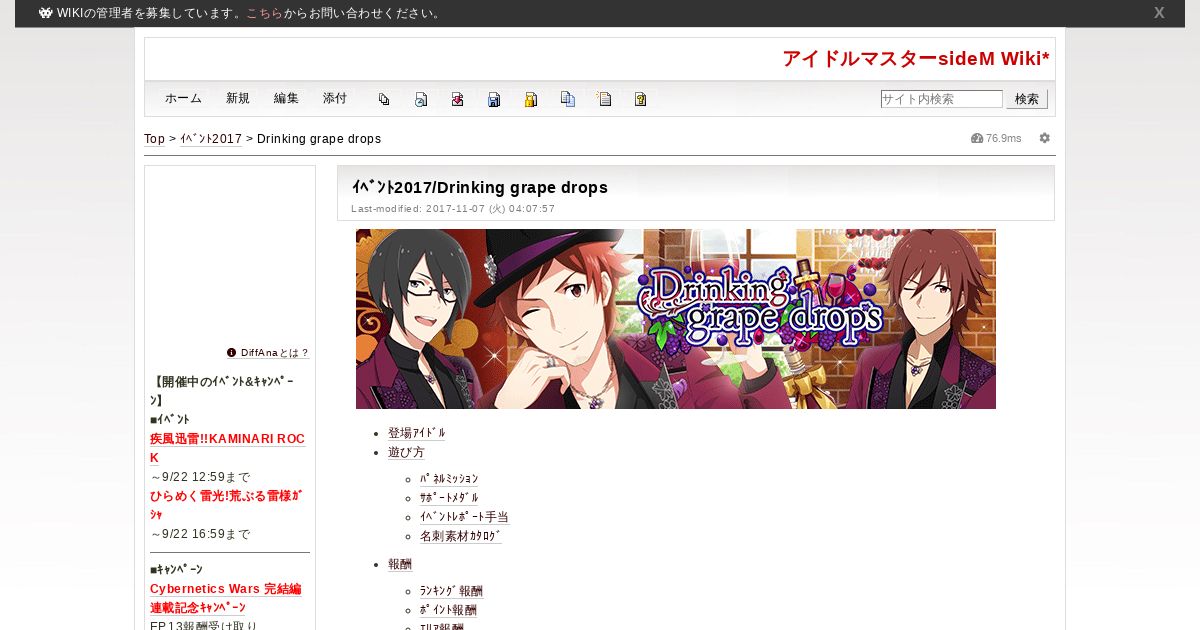1200x630 pixels.
Task: Jump to 遊び方 section
Action: [x=406, y=453]
